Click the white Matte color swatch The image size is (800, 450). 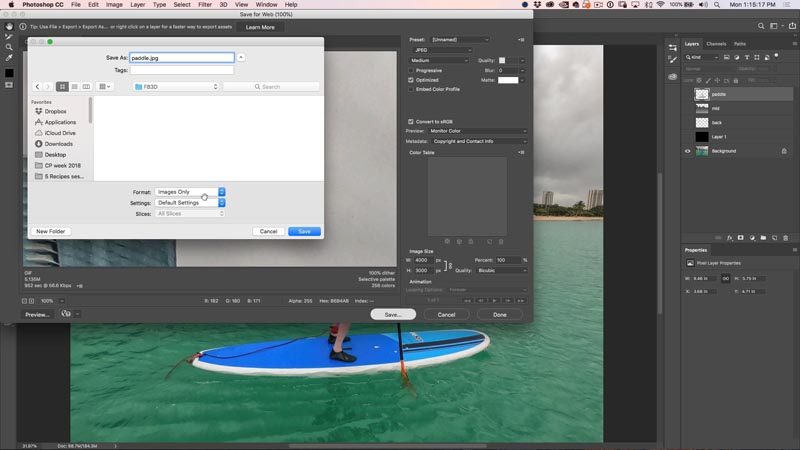tap(508, 80)
